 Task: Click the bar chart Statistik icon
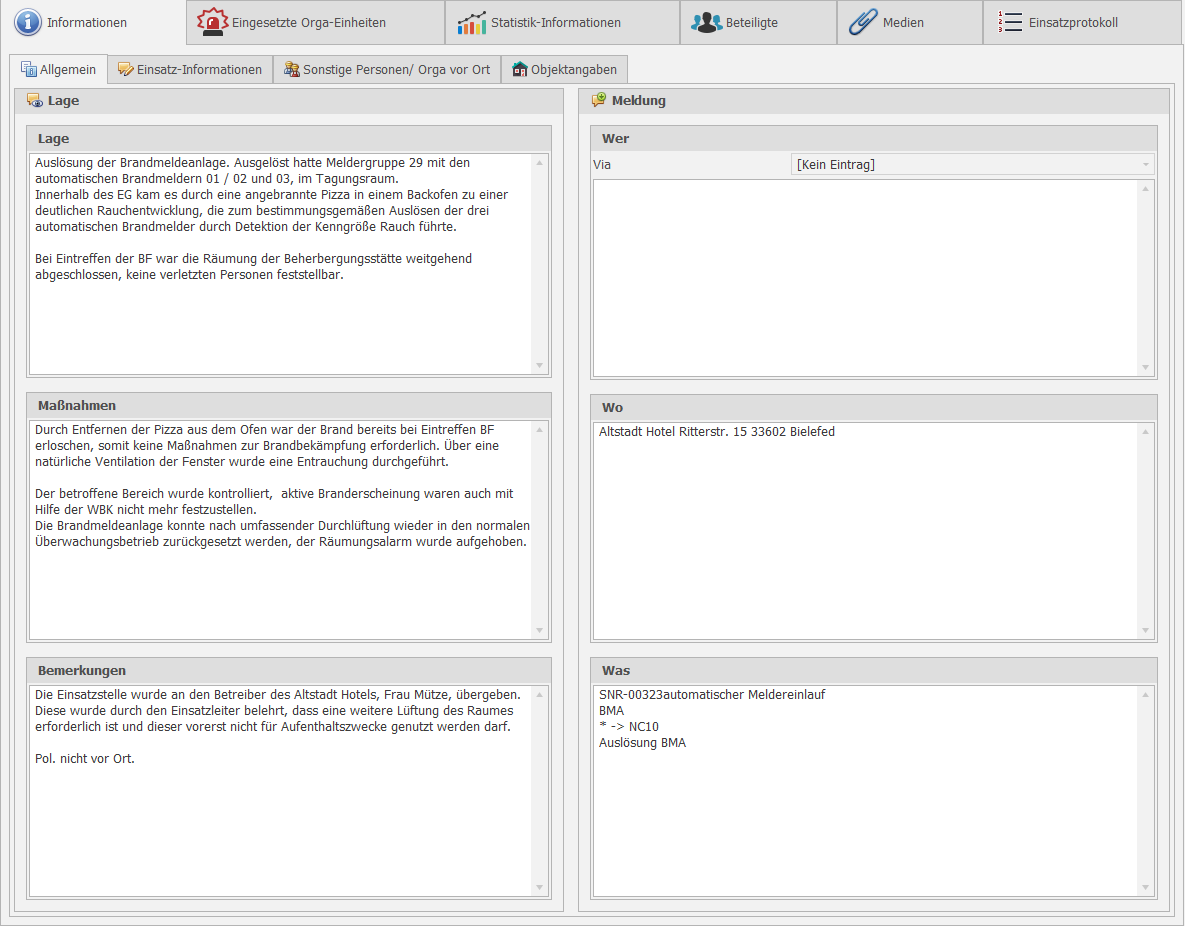[472, 22]
